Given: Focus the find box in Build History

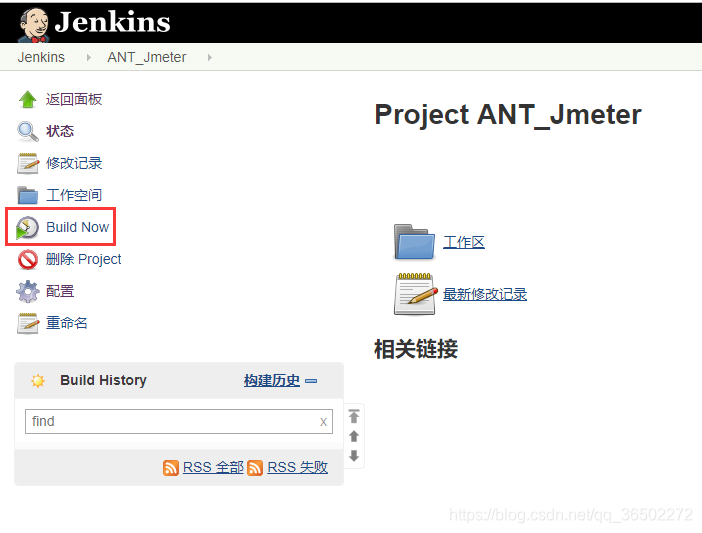Looking at the screenshot, I should tap(179, 422).
